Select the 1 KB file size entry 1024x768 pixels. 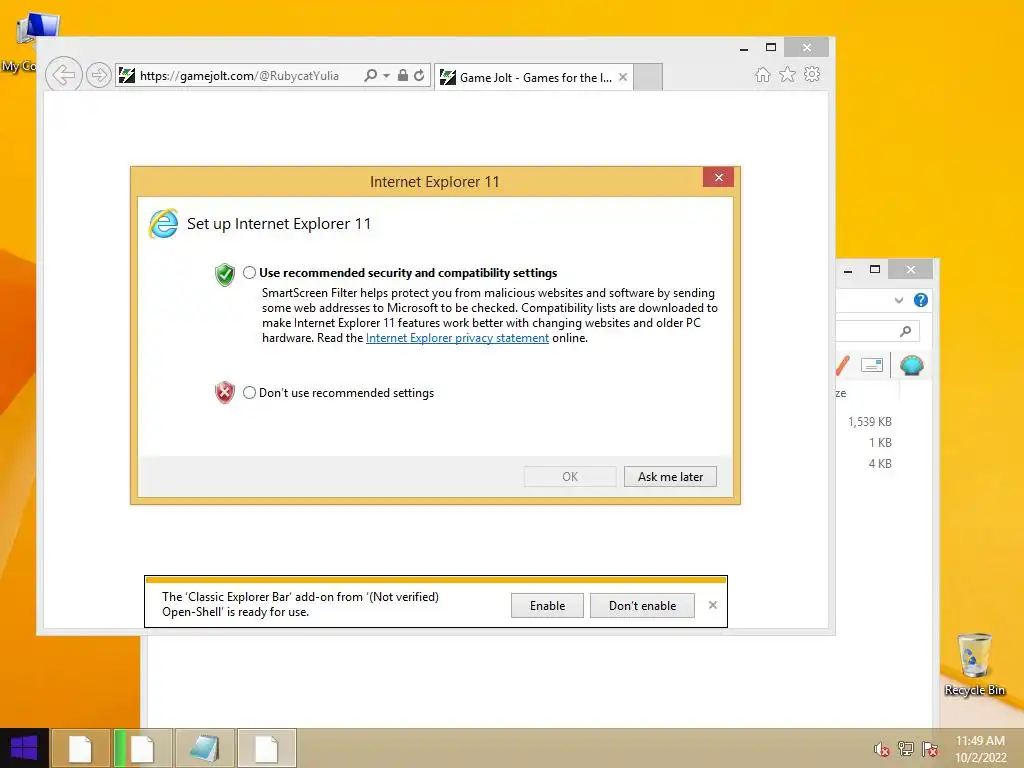click(x=880, y=443)
